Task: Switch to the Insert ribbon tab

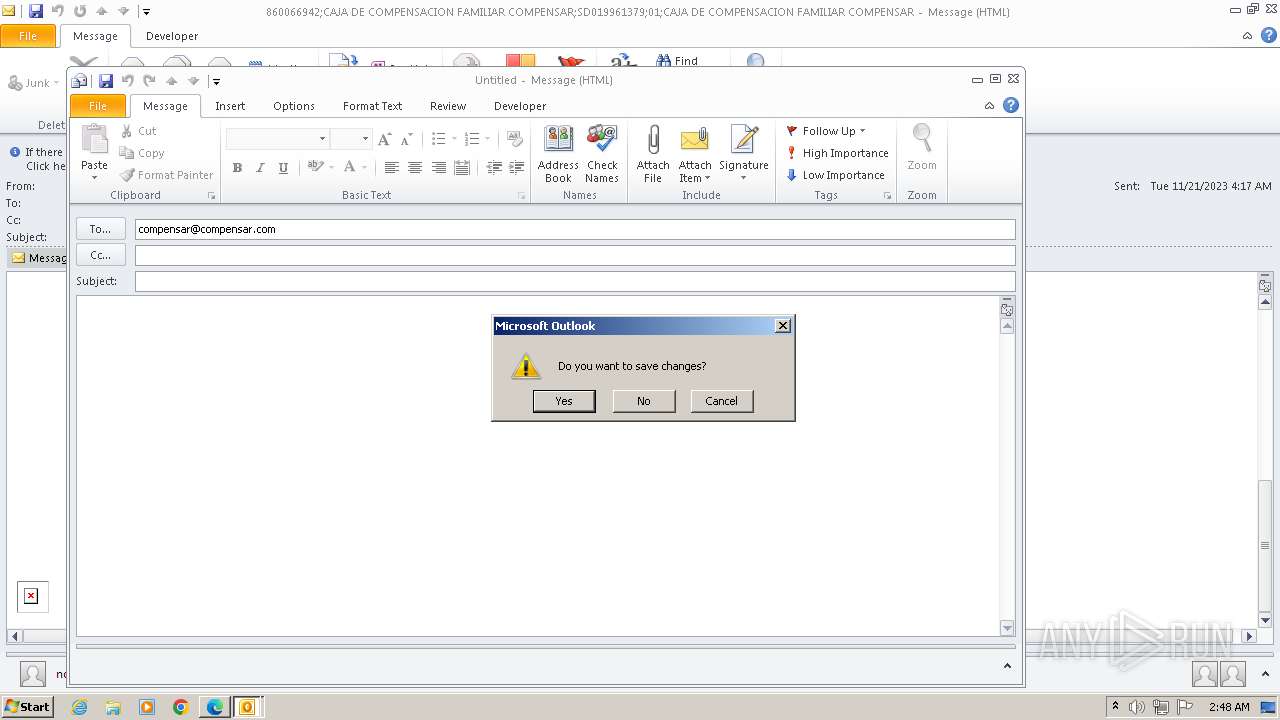Action: (x=230, y=106)
